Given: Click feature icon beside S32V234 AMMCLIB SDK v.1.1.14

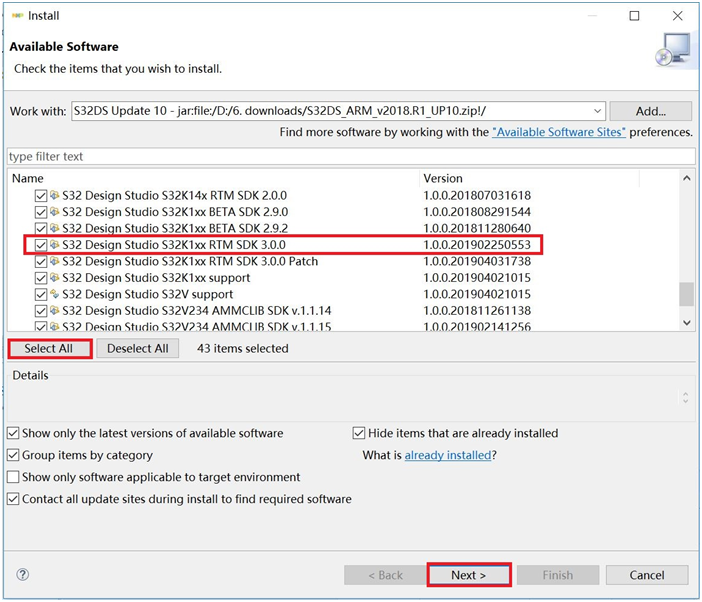Looking at the screenshot, I should (x=54, y=311).
